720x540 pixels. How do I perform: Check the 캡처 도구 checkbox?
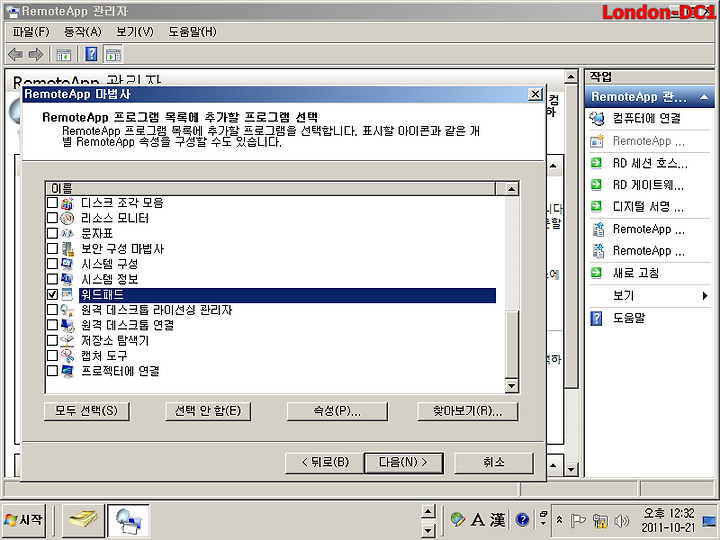[x=52, y=355]
